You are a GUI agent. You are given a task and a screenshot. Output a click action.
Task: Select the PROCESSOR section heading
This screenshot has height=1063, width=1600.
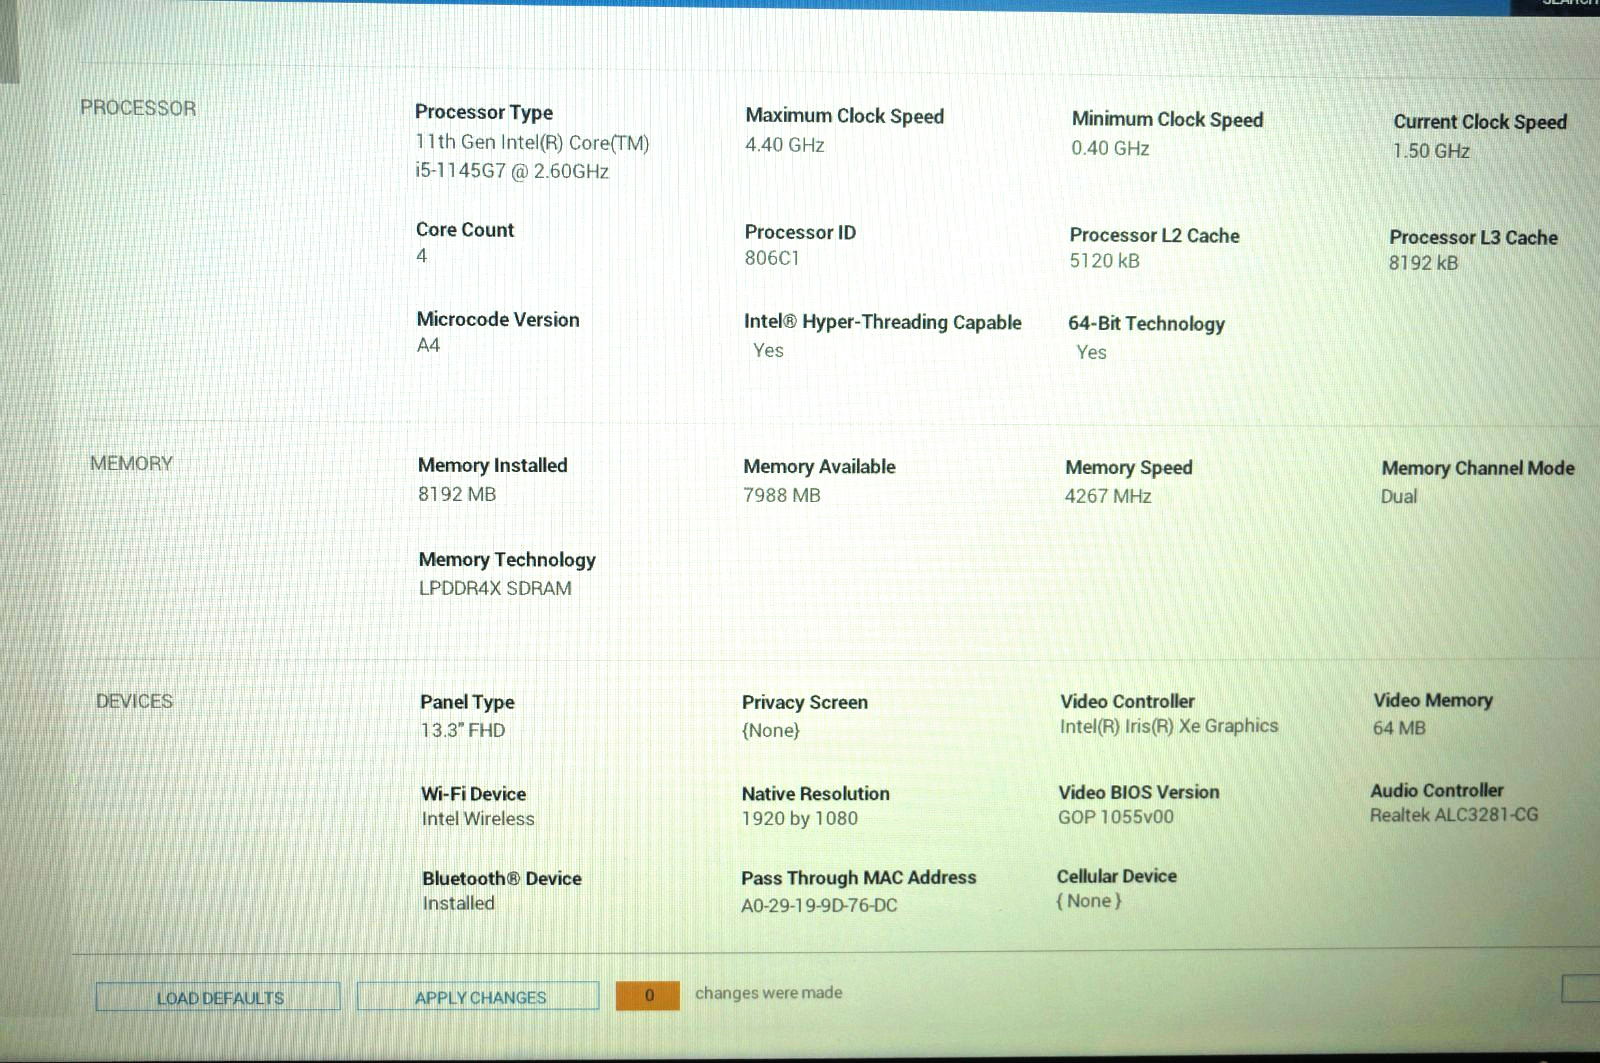(x=138, y=108)
